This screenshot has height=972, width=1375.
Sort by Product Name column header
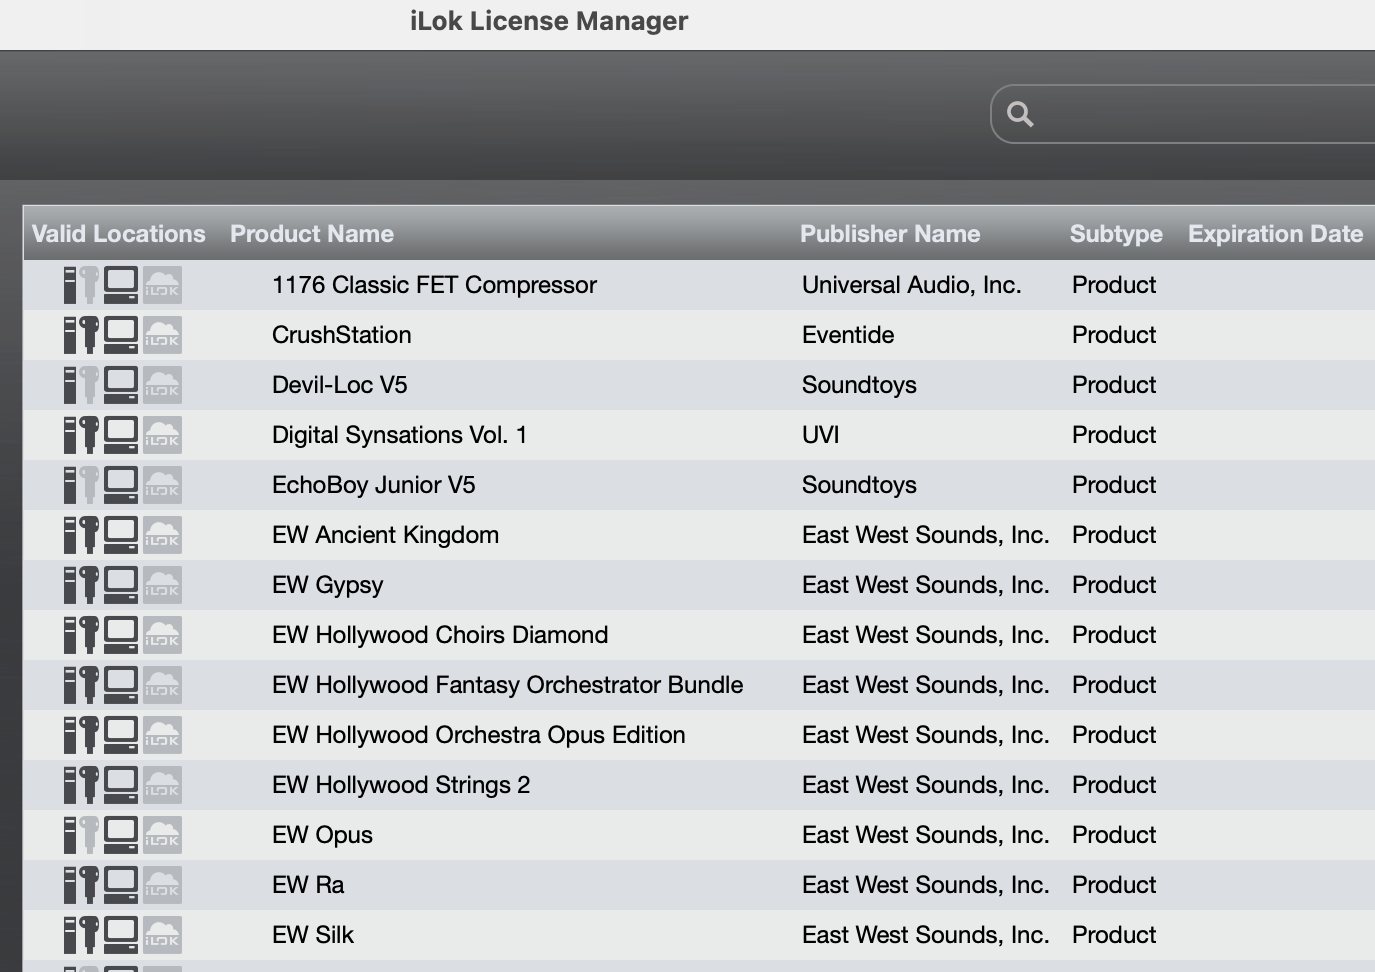(x=312, y=234)
